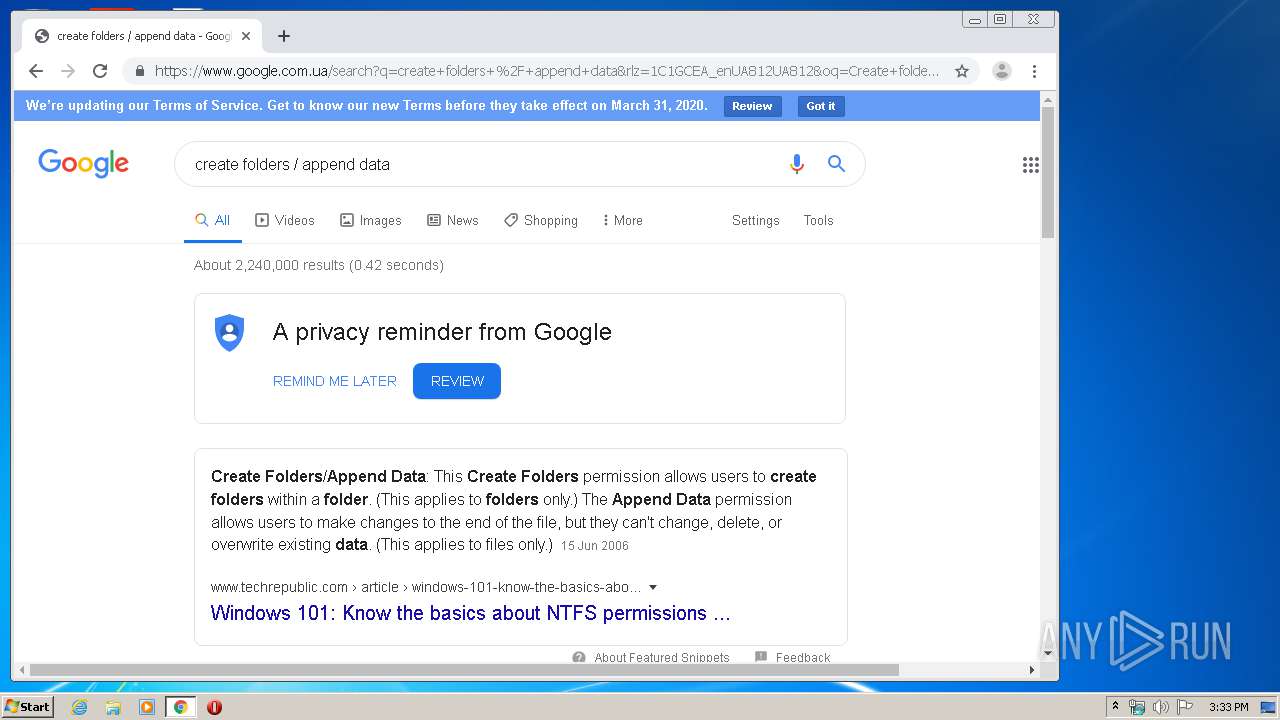Switch to Videos results
Viewport: 1280px width, 720px height.
tap(285, 220)
